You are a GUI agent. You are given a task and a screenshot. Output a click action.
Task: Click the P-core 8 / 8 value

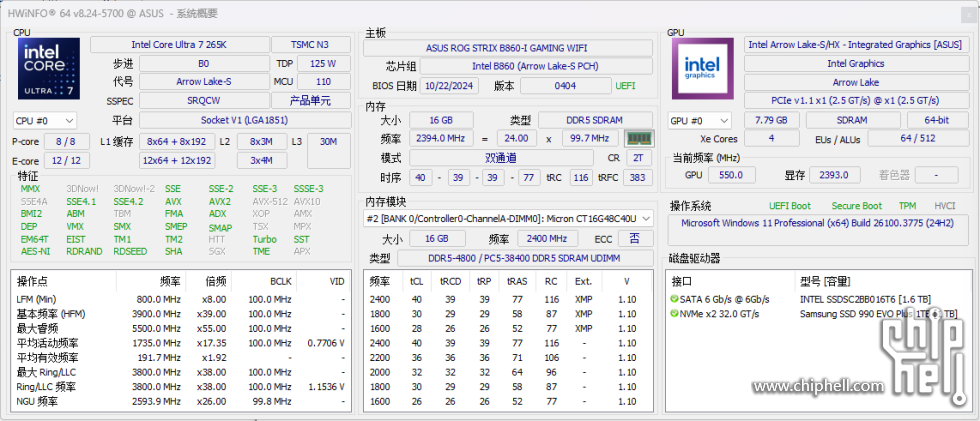[69, 142]
